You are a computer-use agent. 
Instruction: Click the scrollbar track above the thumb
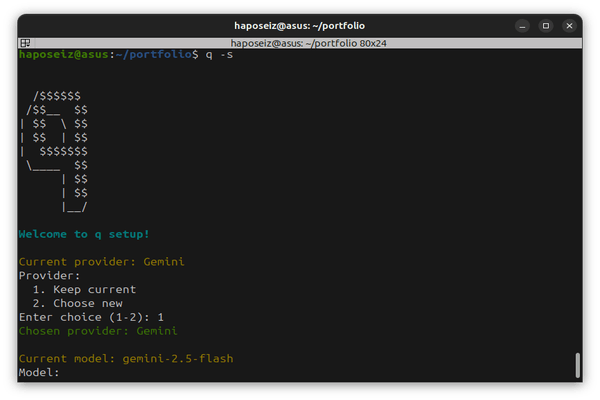click(x=577, y=200)
